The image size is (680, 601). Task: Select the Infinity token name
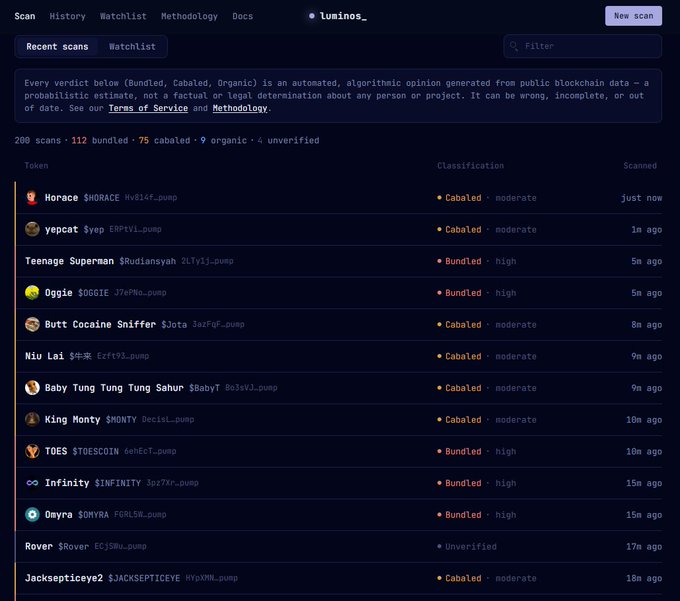tap(67, 483)
